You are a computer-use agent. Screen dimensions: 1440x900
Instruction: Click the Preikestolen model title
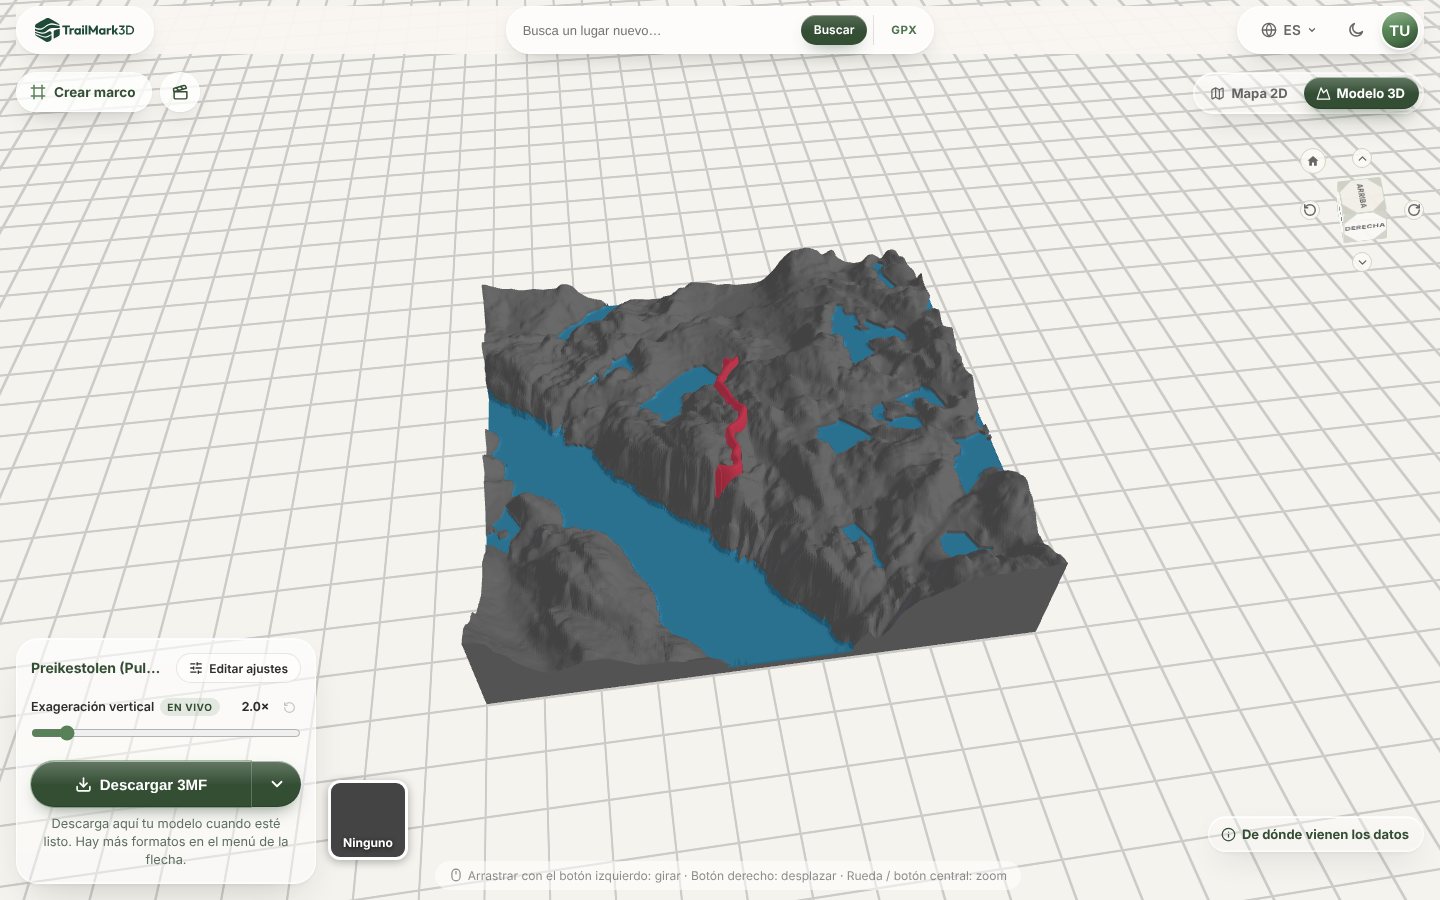pos(96,668)
